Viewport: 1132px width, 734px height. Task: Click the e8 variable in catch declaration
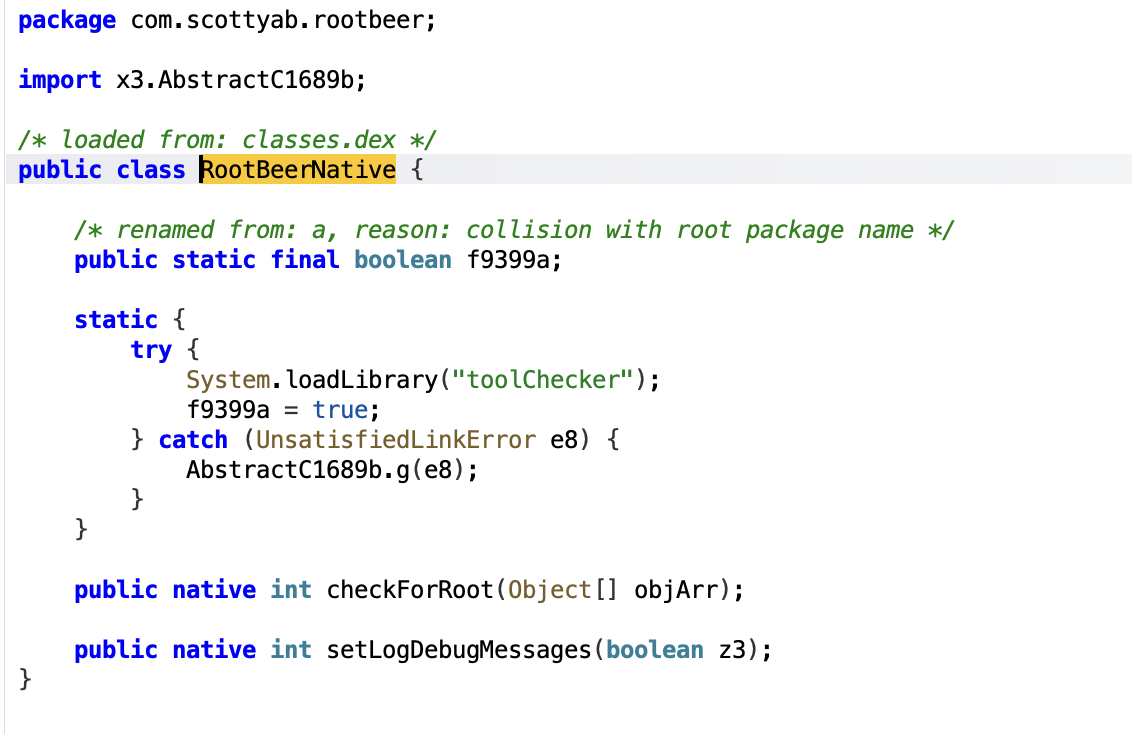[564, 440]
